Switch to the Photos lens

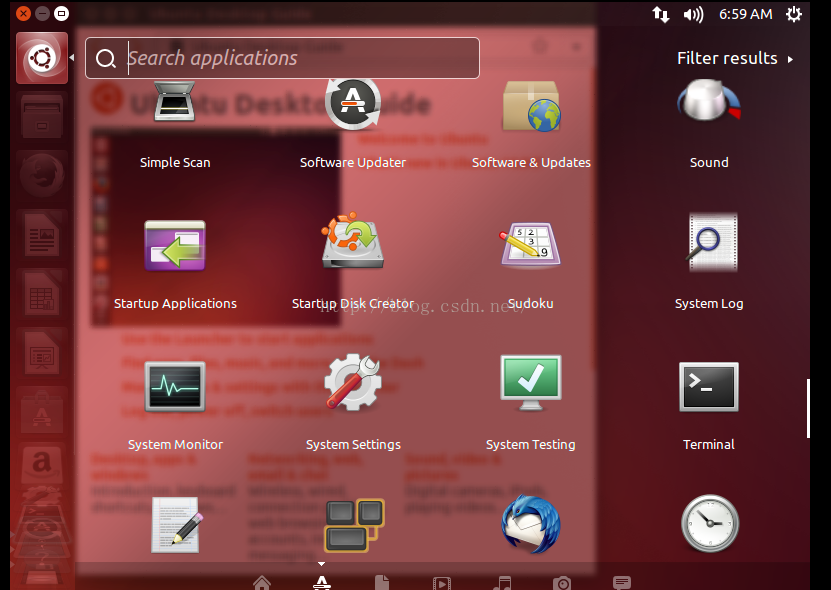coord(562,584)
